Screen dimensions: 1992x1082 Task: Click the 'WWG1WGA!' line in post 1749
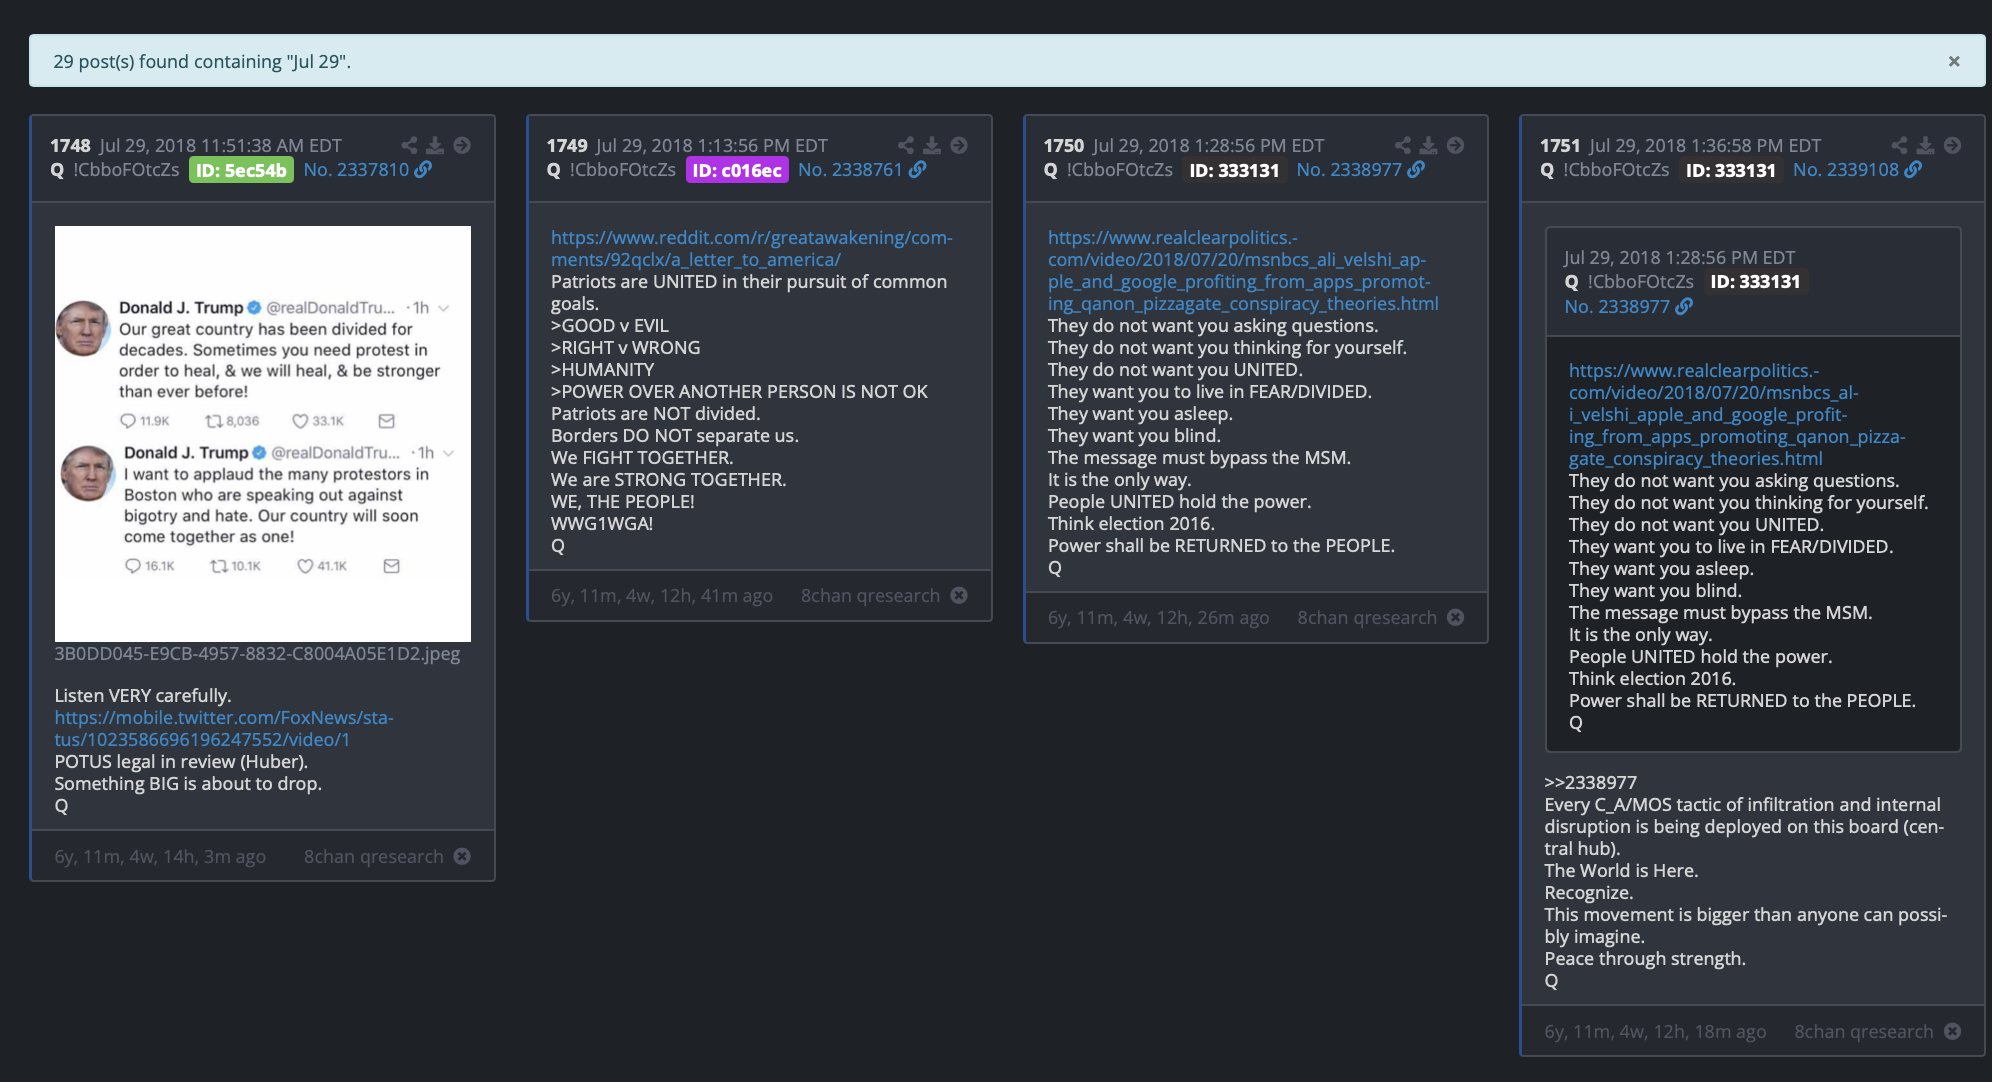tap(602, 523)
